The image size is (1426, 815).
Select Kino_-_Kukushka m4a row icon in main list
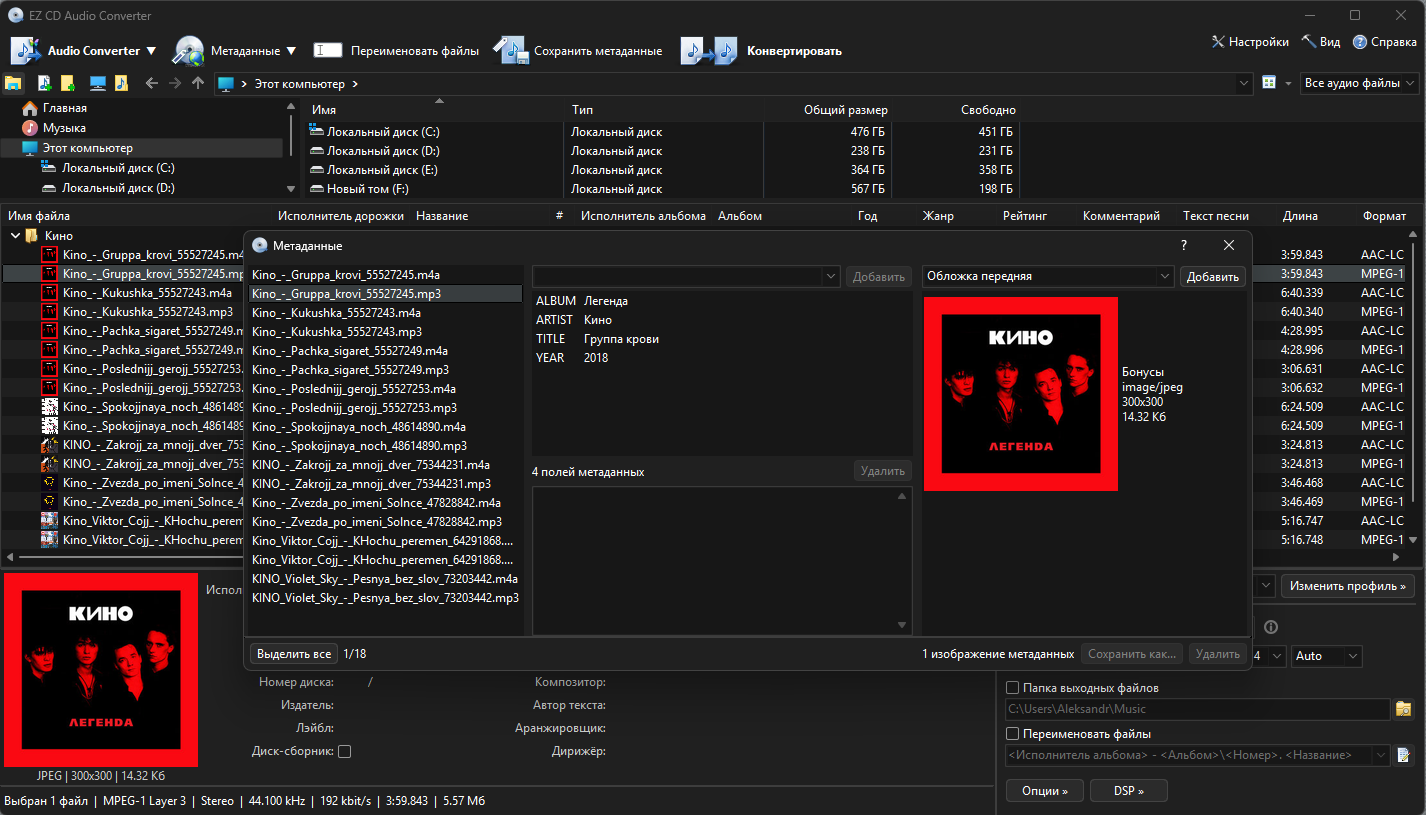pos(50,293)
